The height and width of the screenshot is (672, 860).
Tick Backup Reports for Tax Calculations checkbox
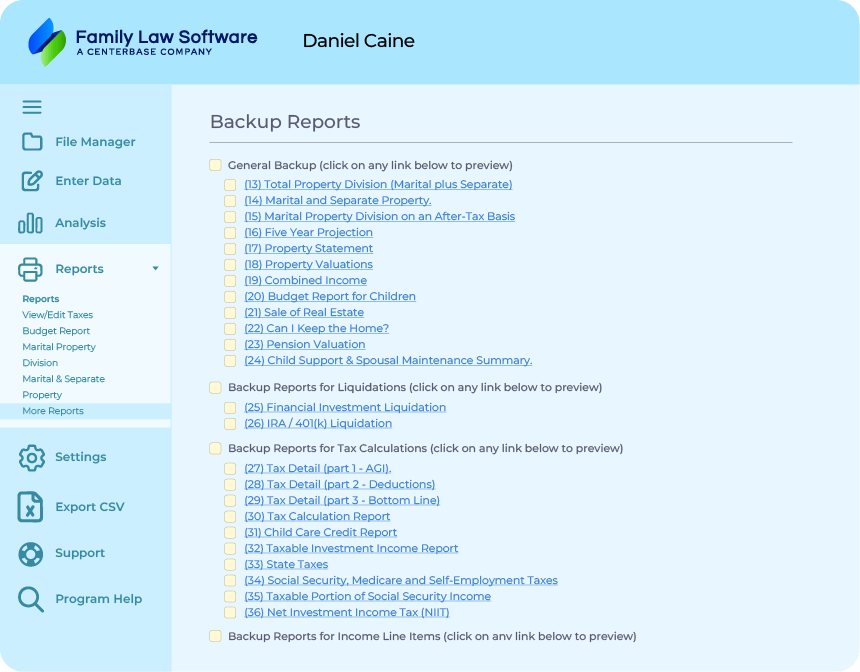click(x=215, y=449)
